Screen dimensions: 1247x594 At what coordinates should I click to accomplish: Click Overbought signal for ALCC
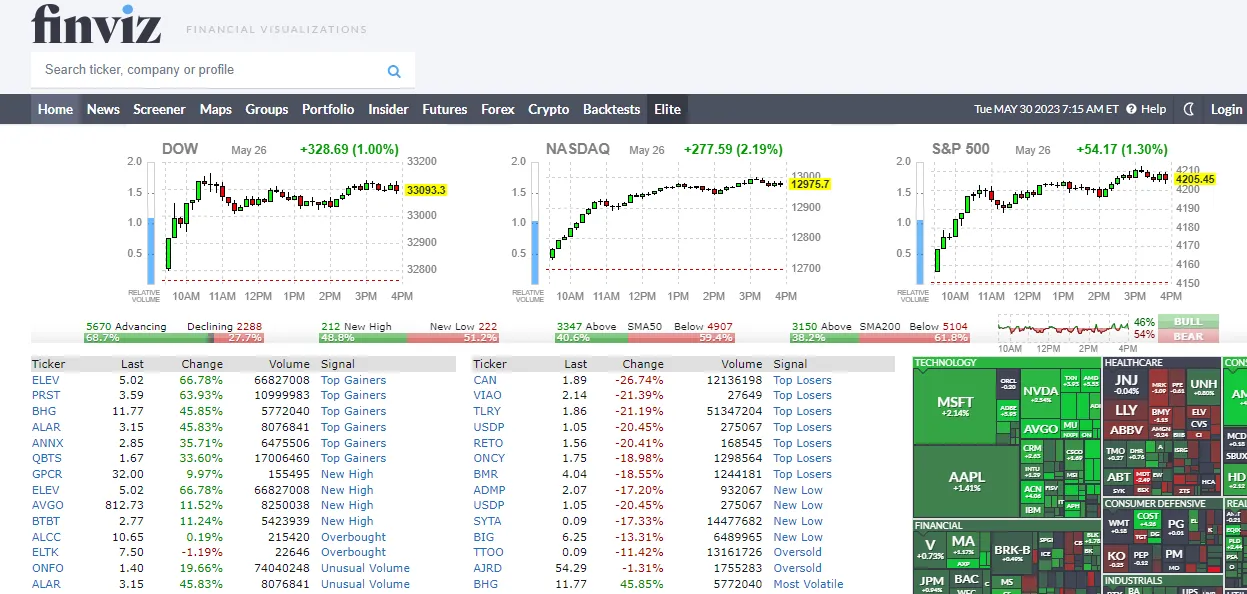click(x=353, y=538)
